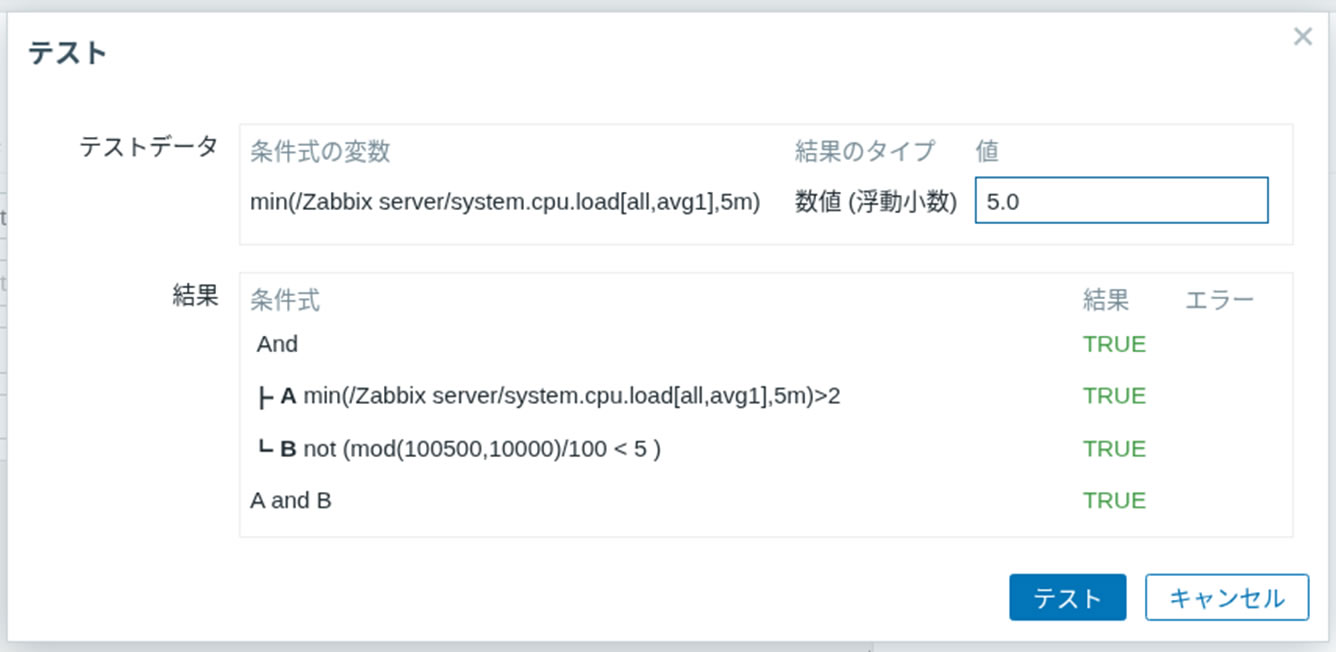1336x652 pixels.
Task: Click the TRUE result for condition A
Action: [x=1113, y=395]
